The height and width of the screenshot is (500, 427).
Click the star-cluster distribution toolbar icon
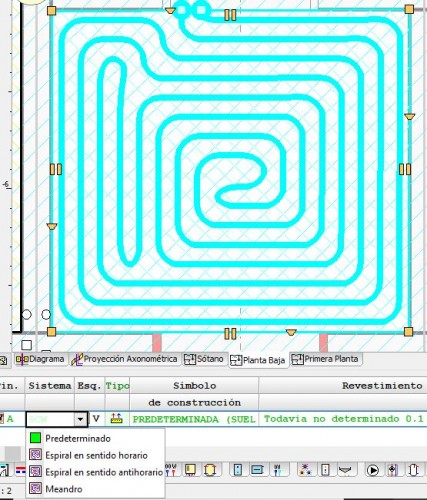305,470
